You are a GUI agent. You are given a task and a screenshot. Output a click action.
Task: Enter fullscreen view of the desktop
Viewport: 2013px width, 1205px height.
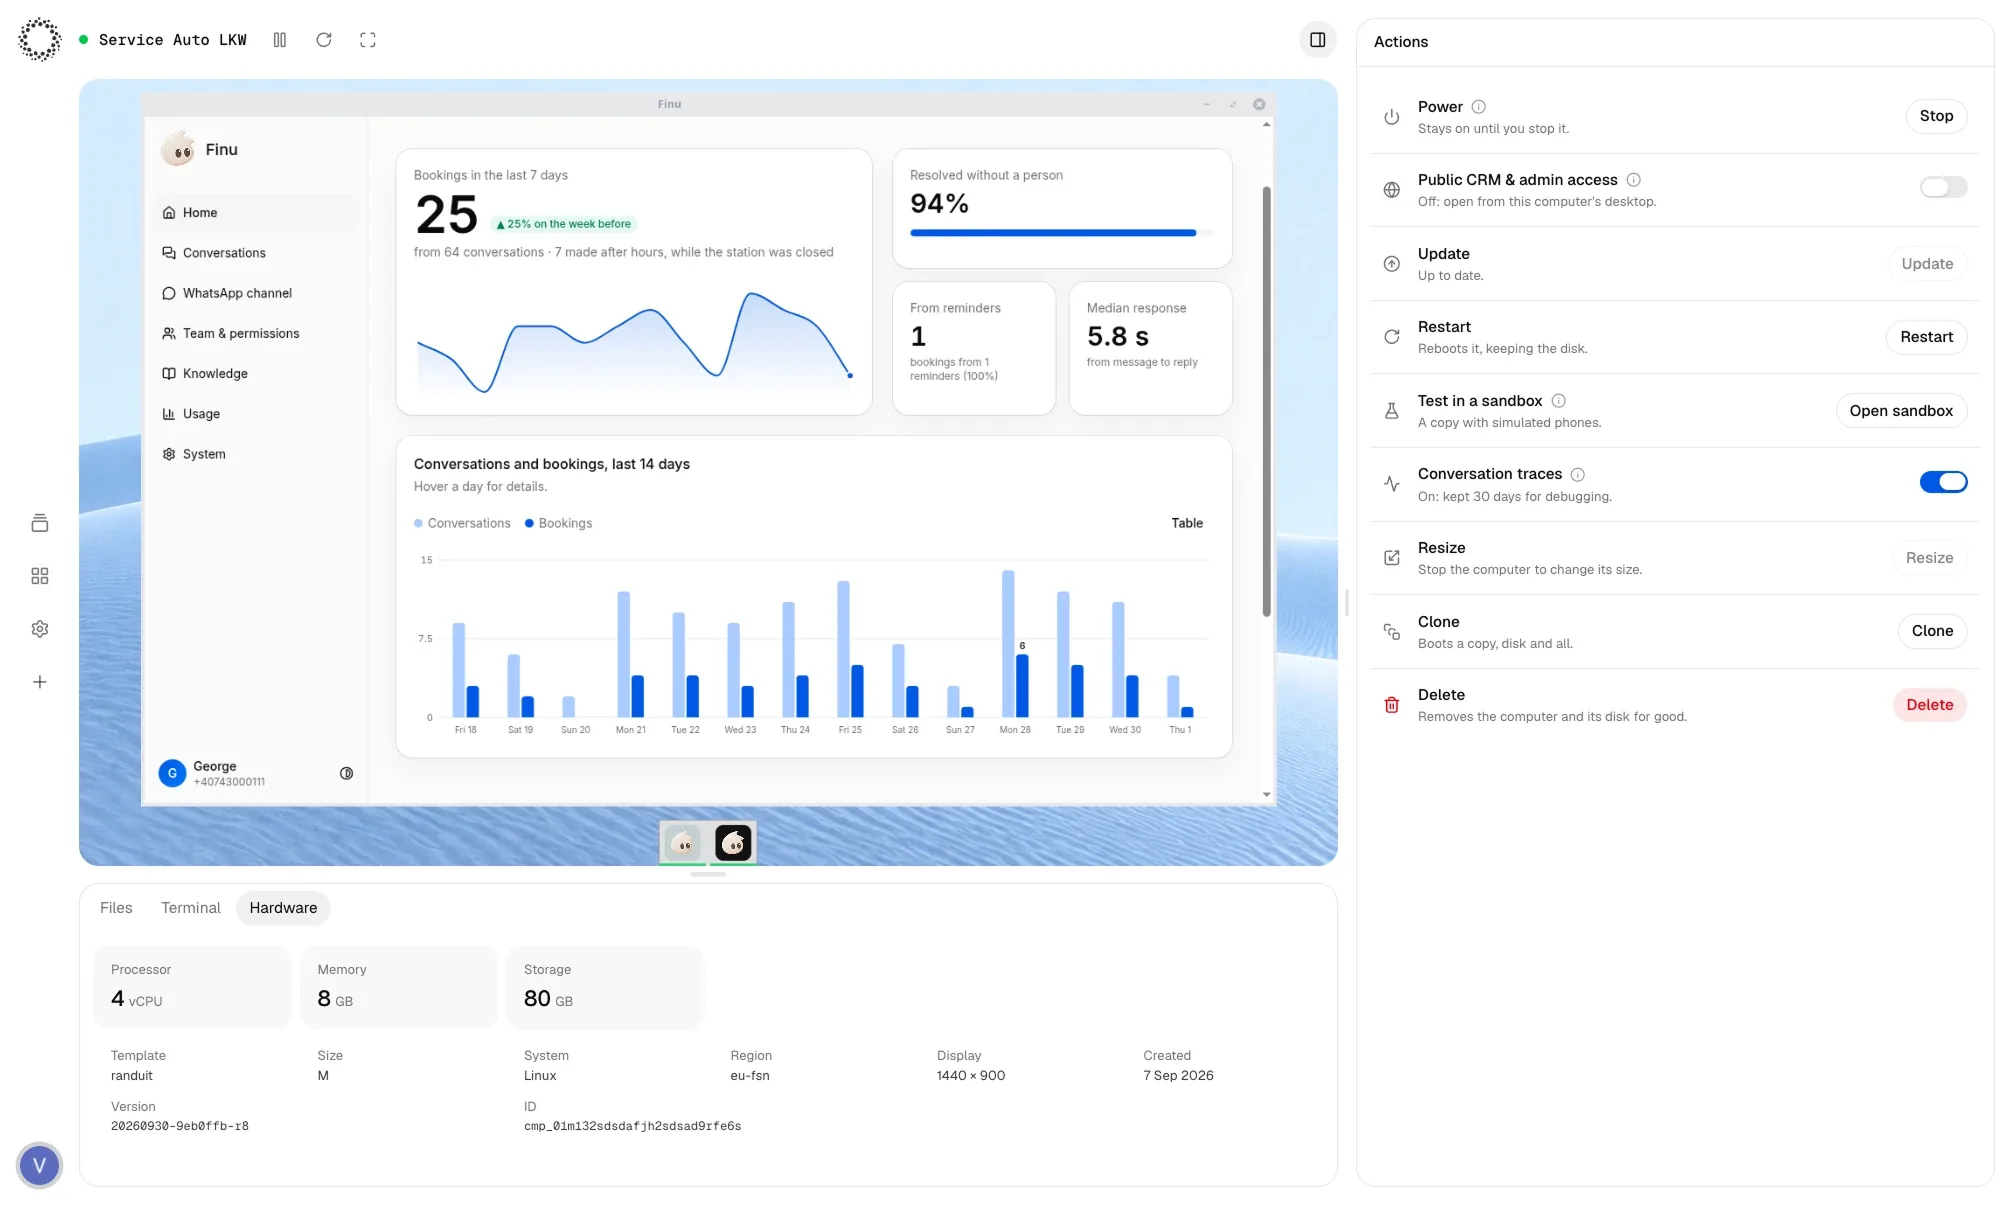click(368, 40)
